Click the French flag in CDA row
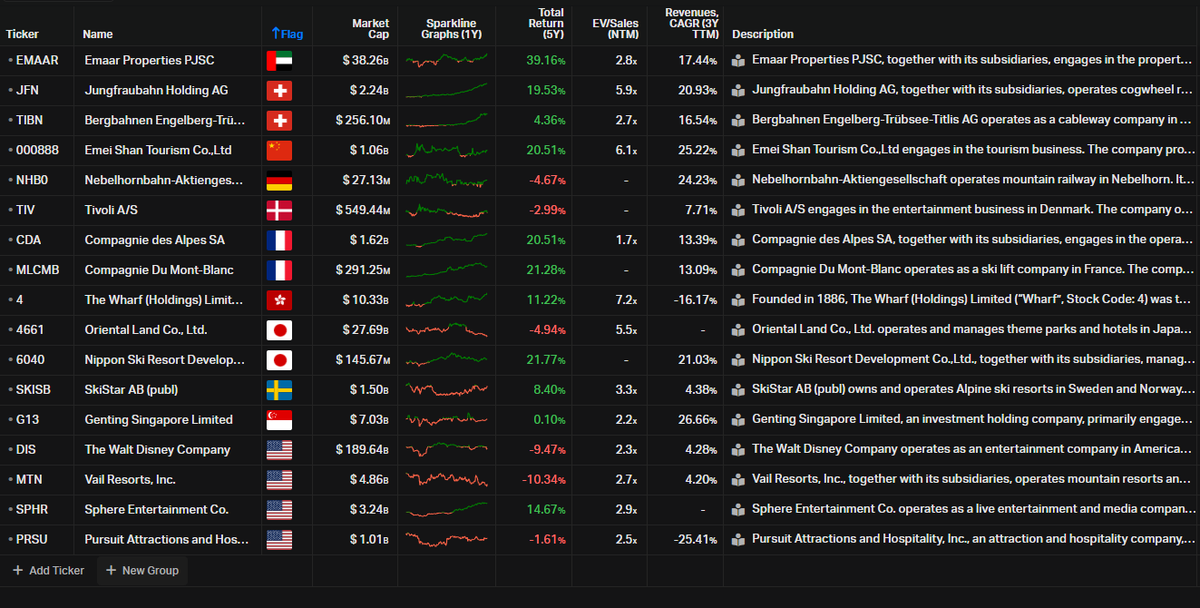Viewport: 1200px width, 608px height. pyautogui.click(x=279, y=240)
